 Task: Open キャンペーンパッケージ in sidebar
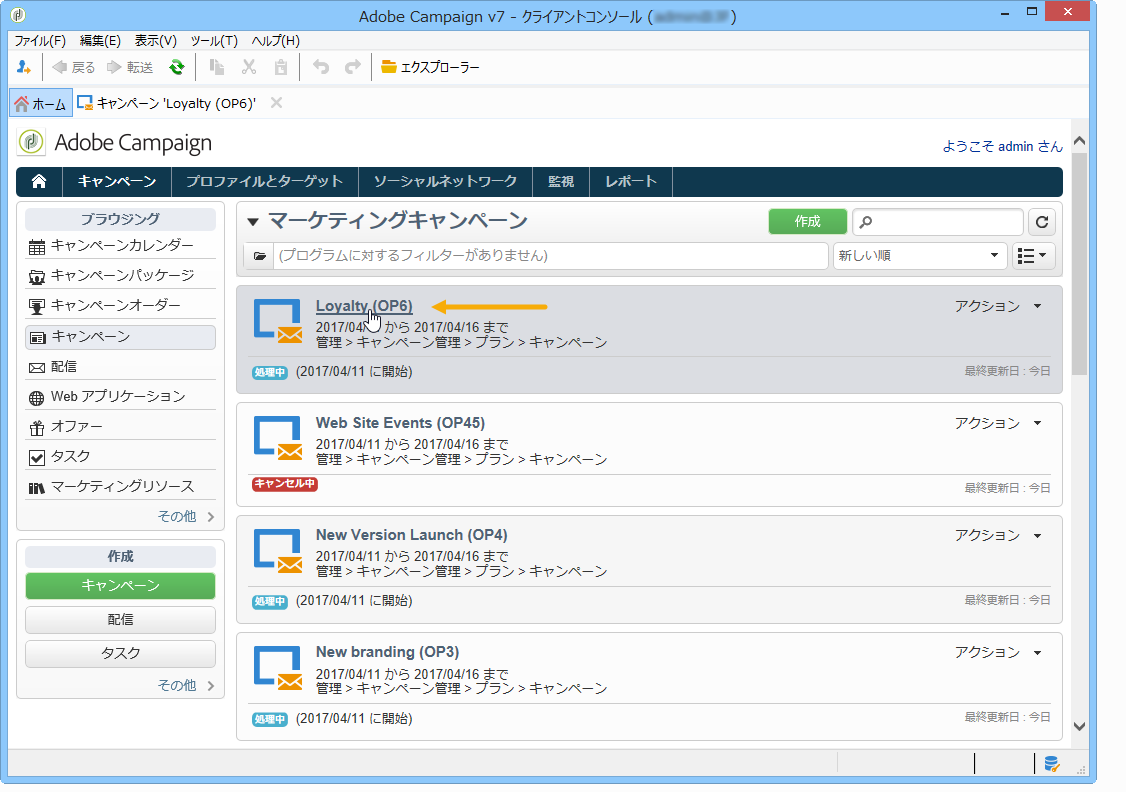tap(121, 276)
